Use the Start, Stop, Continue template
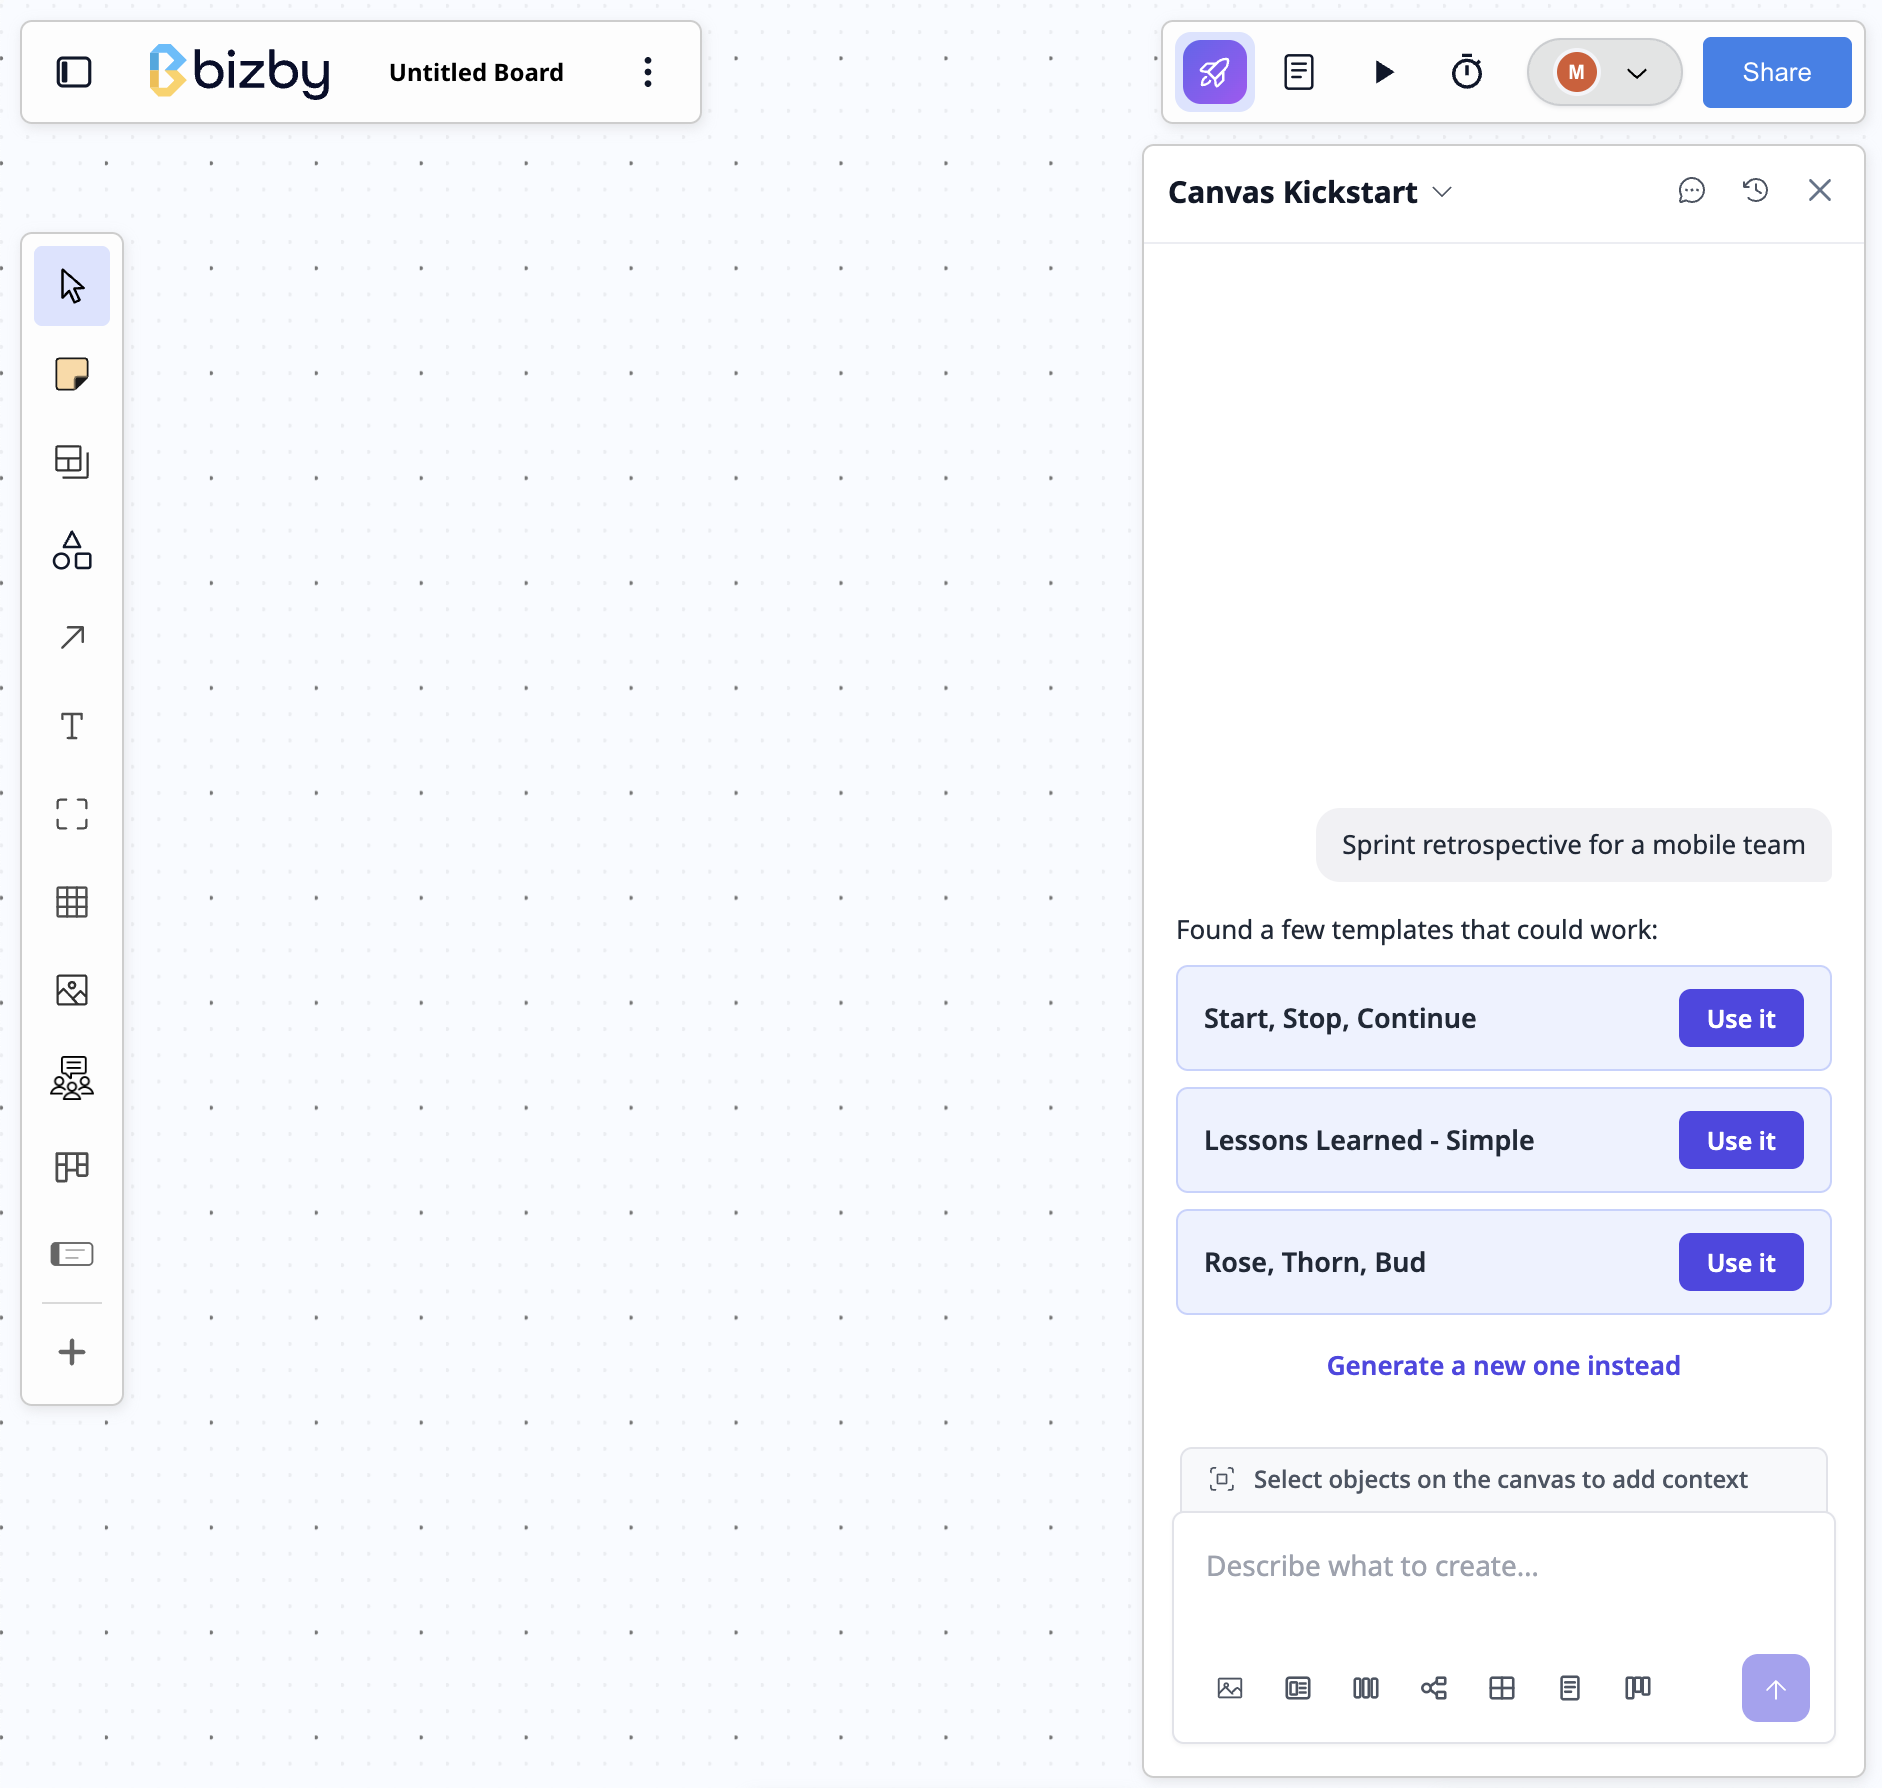Image resolution: width=1882 pixels, height=1788 pixels. 1741,1018
